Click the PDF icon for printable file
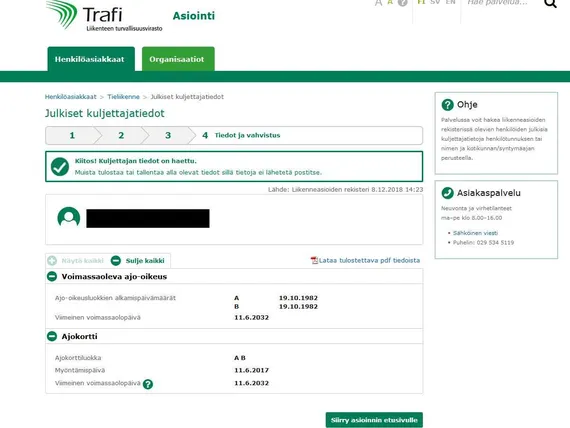The height and width of the screenshot is (428, 570). (314, 260)
